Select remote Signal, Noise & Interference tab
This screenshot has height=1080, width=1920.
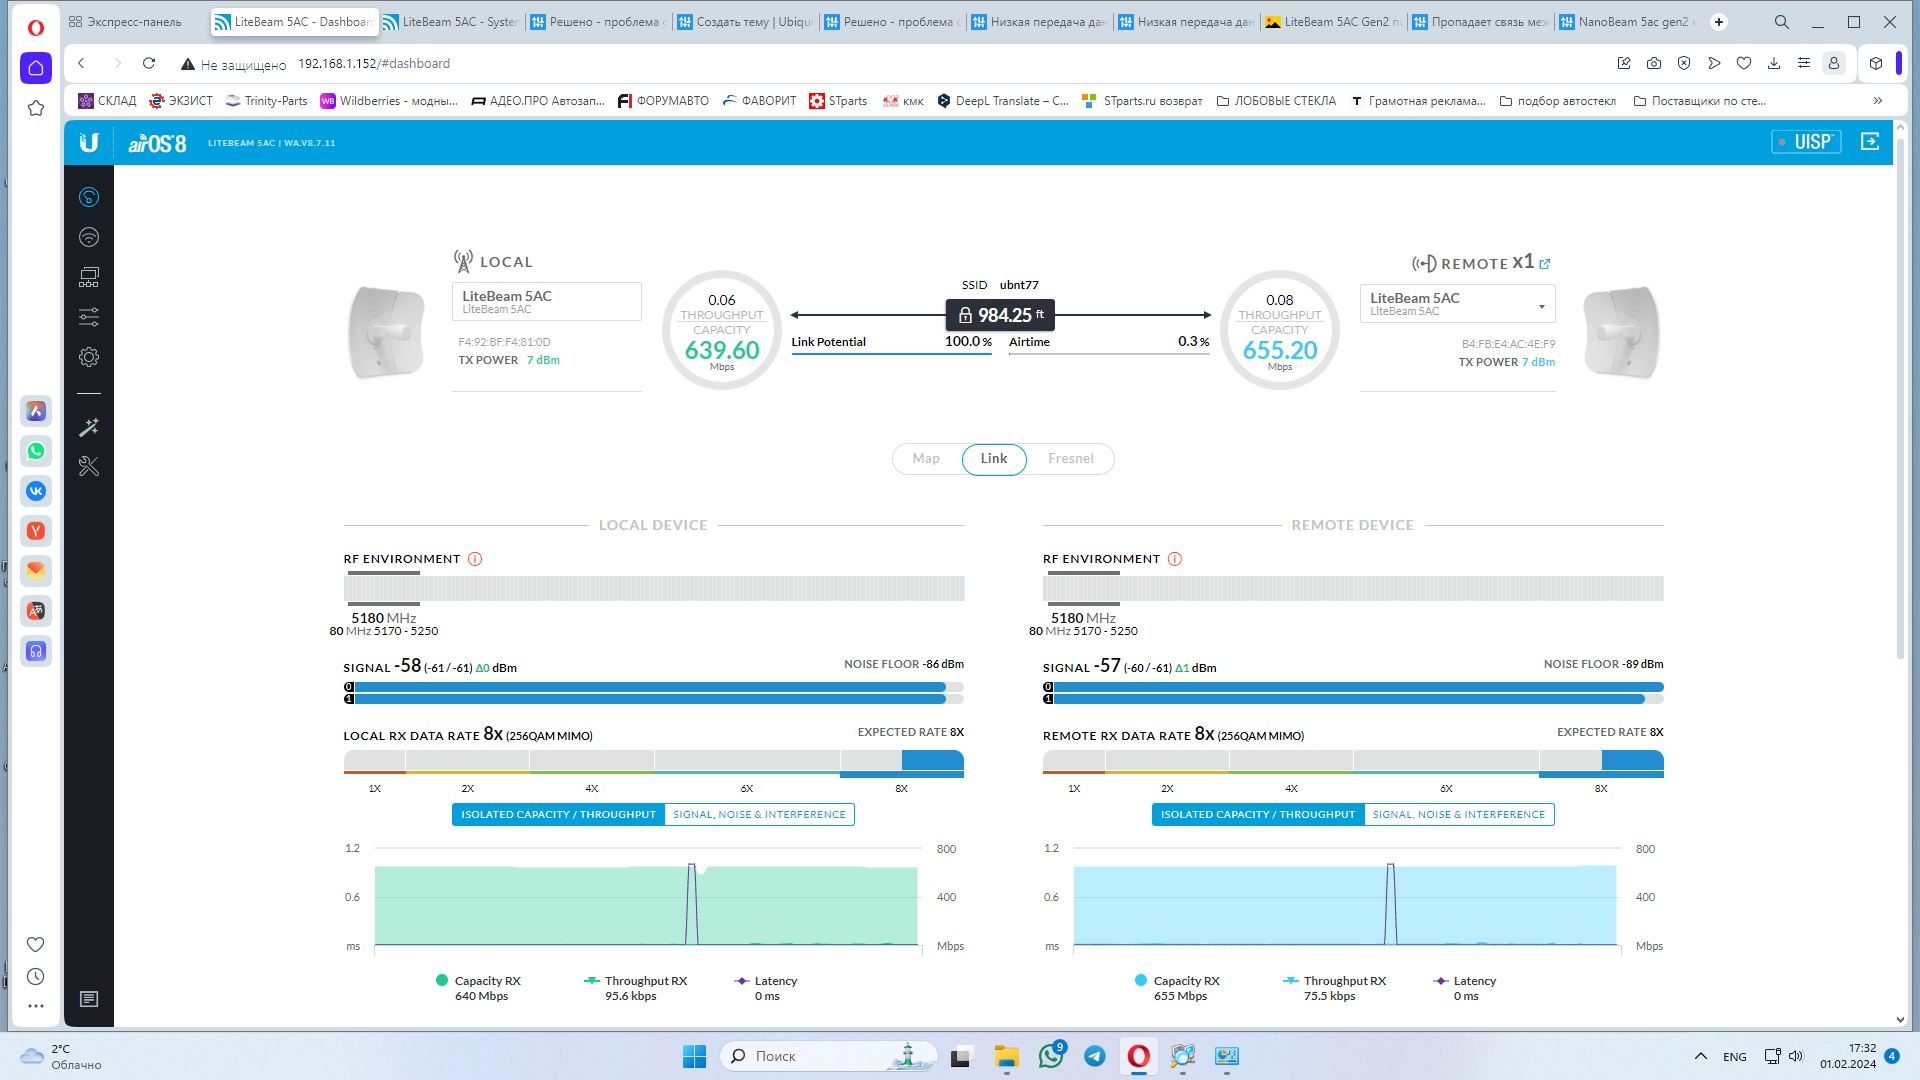[x=1459, y=815]
